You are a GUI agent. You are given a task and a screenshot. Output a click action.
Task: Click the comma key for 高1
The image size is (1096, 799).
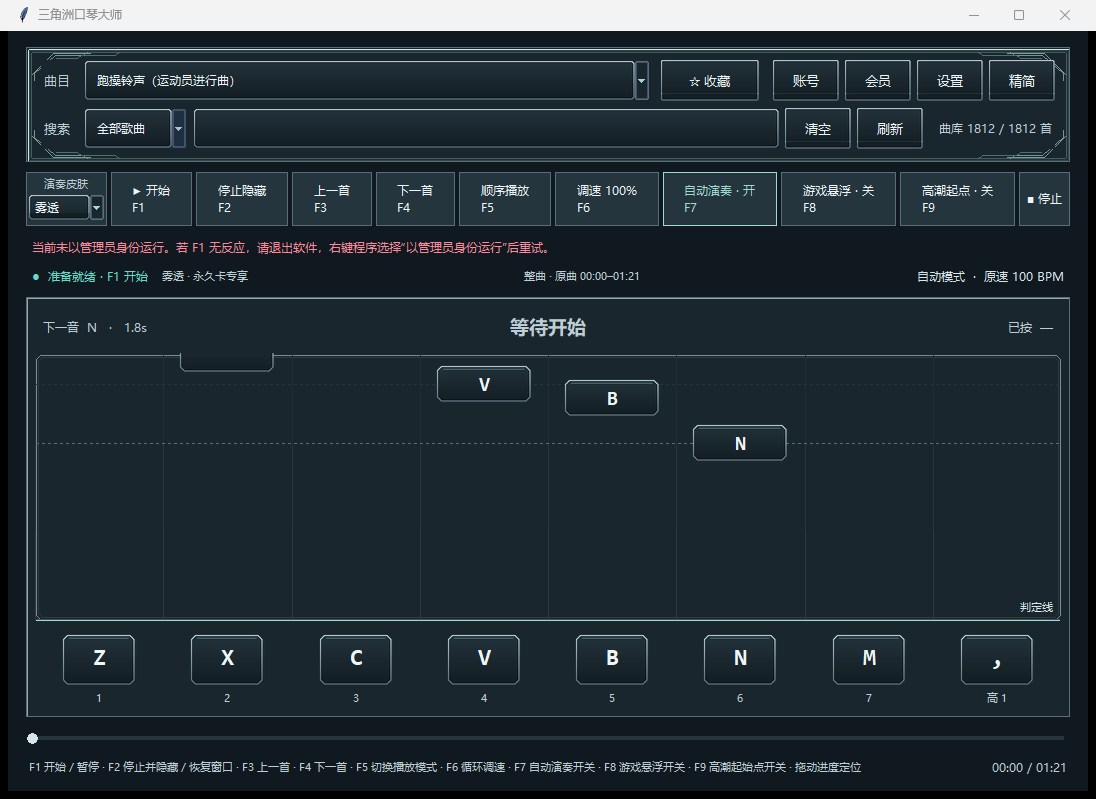997,659
